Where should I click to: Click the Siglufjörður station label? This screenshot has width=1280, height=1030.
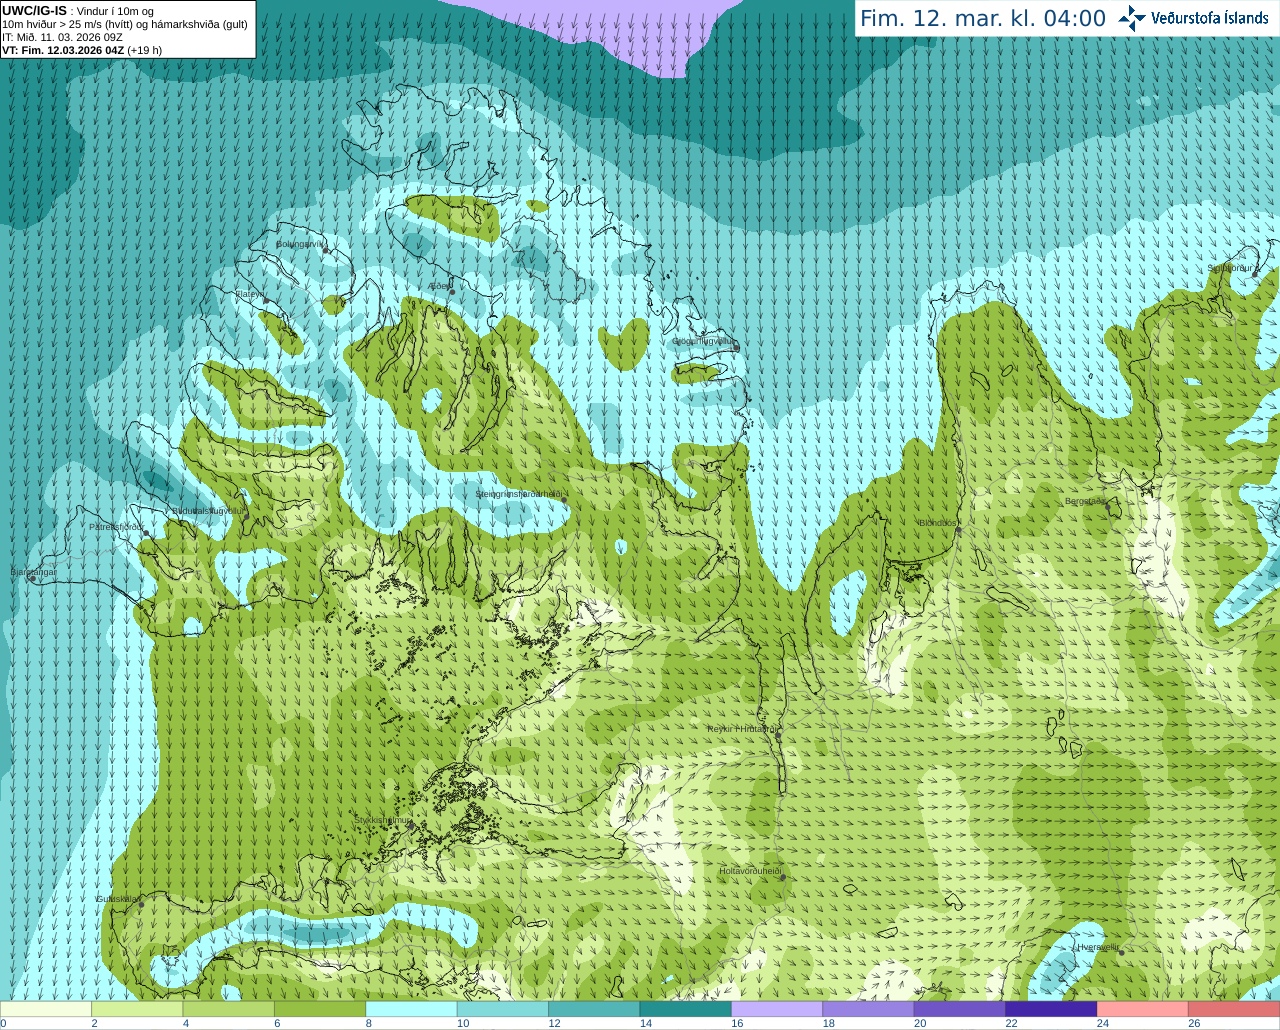[1231, 268]
